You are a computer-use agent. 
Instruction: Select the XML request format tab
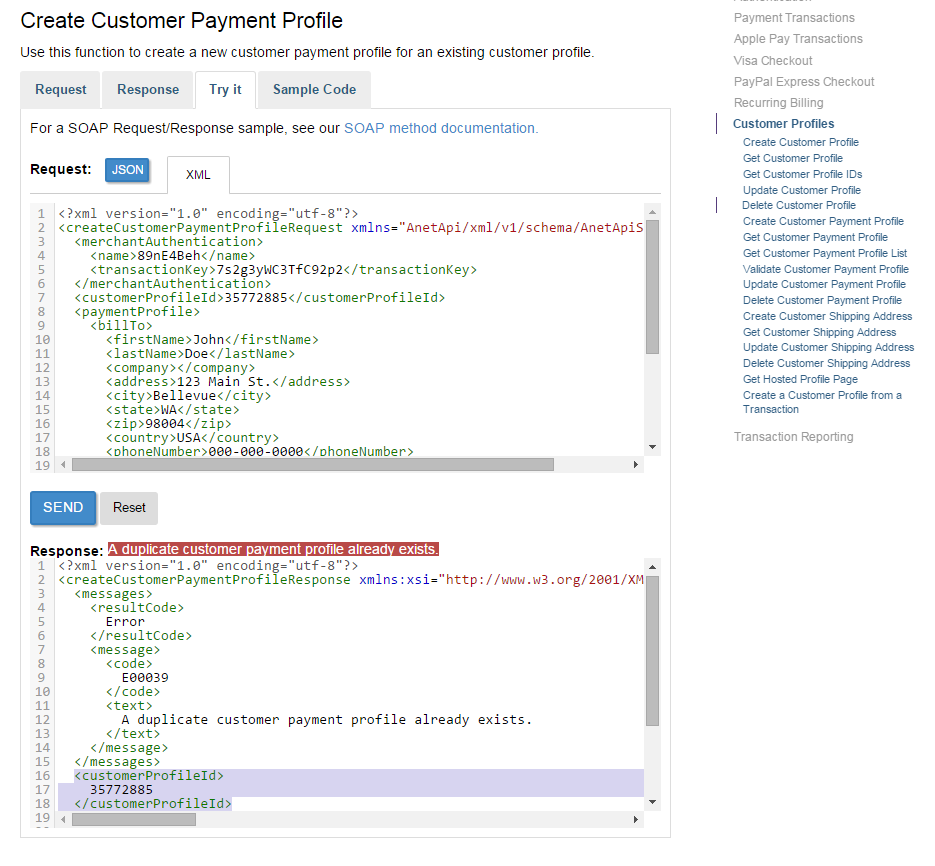pos(198,175)
